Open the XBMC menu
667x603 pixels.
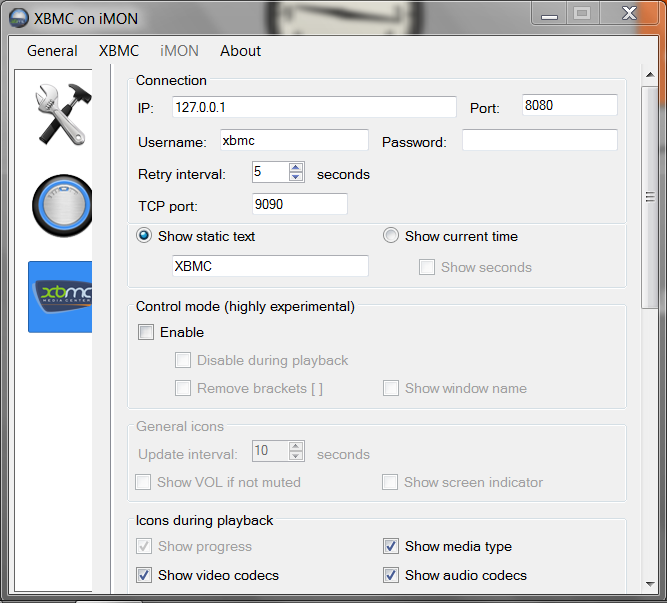(119, 51)
